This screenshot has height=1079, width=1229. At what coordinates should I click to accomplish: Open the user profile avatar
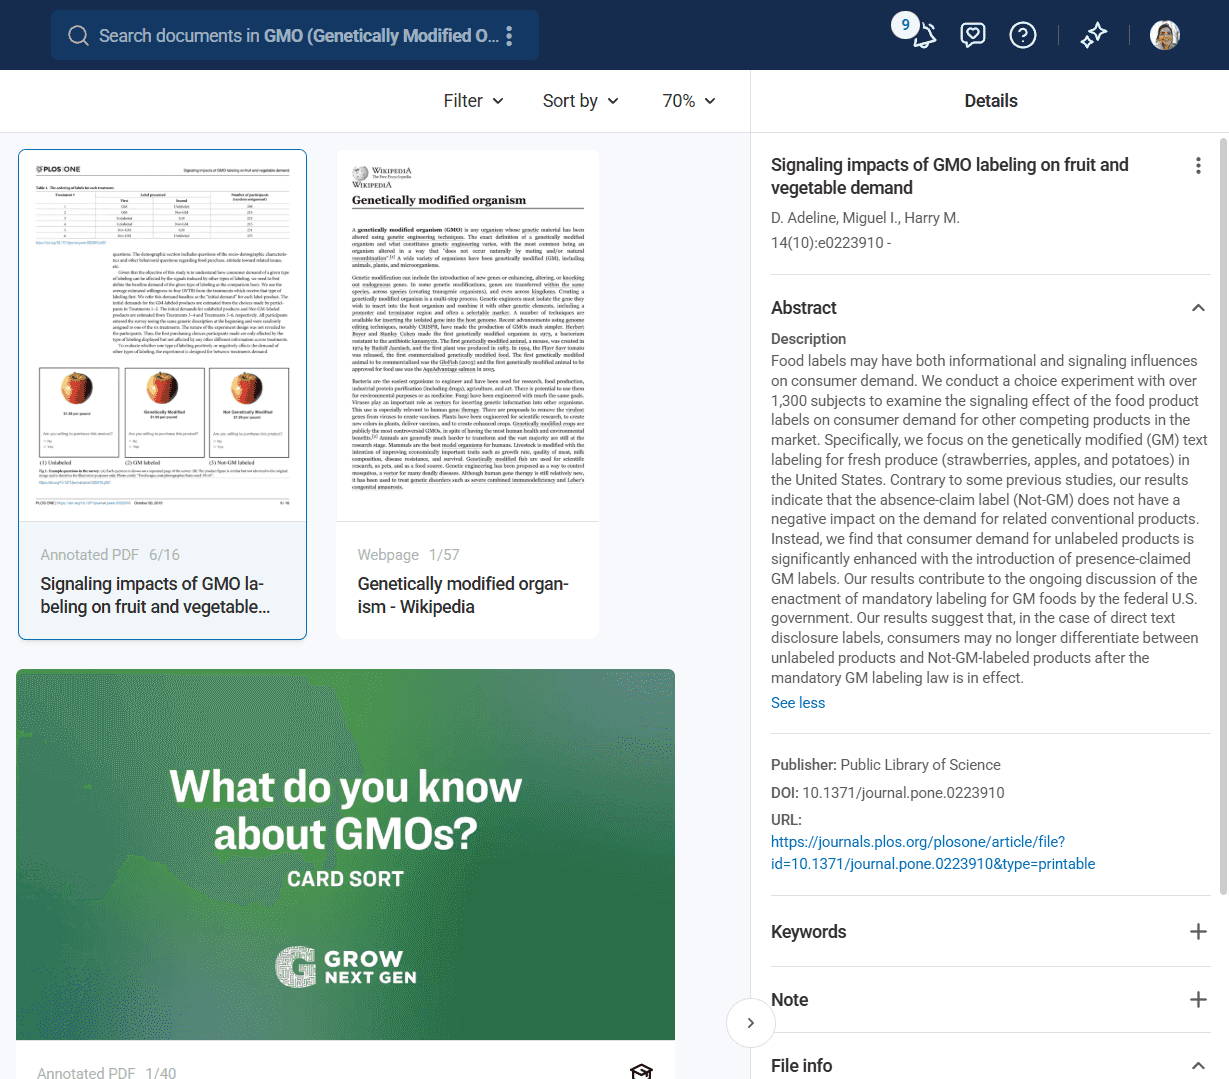point(1164,36)
